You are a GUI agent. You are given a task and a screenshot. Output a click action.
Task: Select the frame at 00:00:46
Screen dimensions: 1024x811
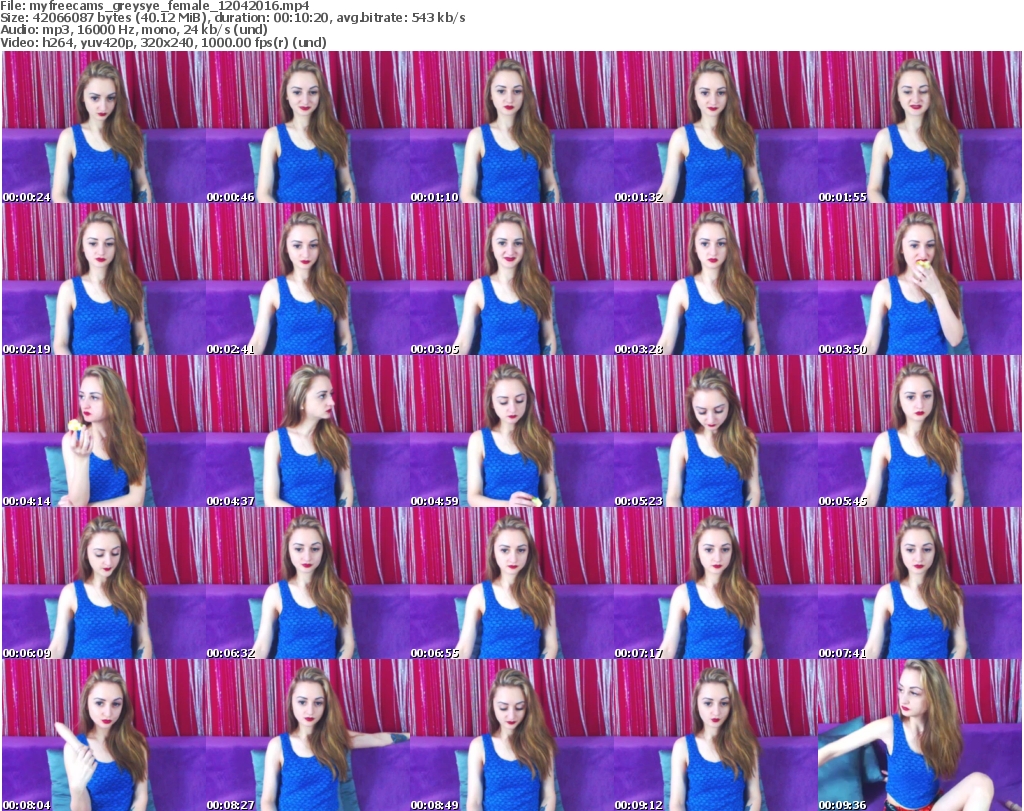click(307, 127)
